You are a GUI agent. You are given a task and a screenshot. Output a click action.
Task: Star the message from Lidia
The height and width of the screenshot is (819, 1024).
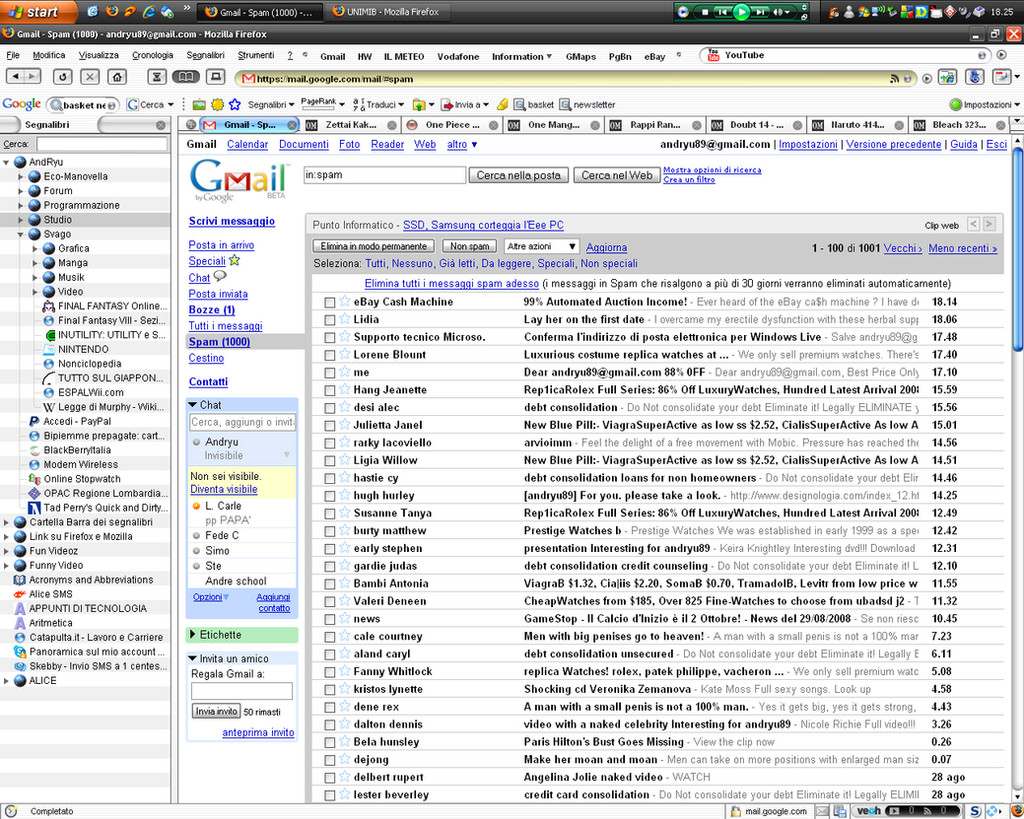[x=345, y=319]
